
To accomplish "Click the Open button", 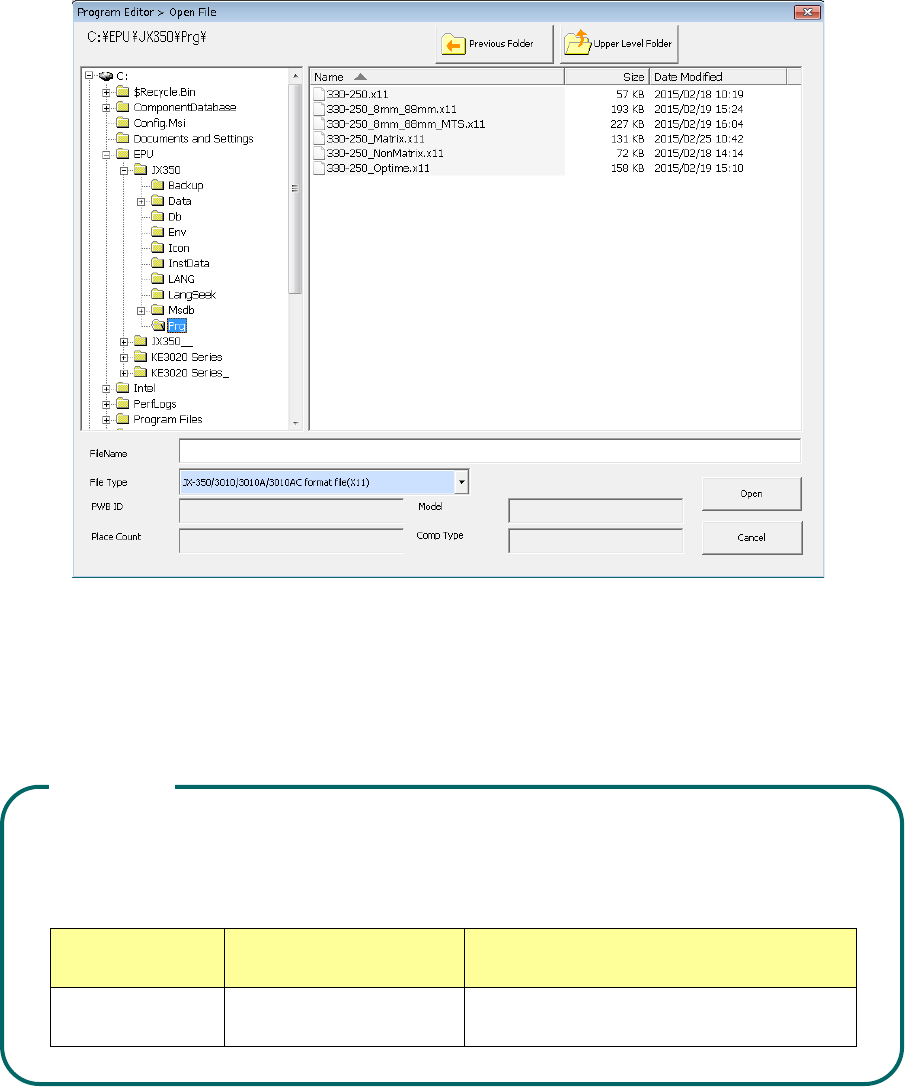I will (x=751, y=494).
